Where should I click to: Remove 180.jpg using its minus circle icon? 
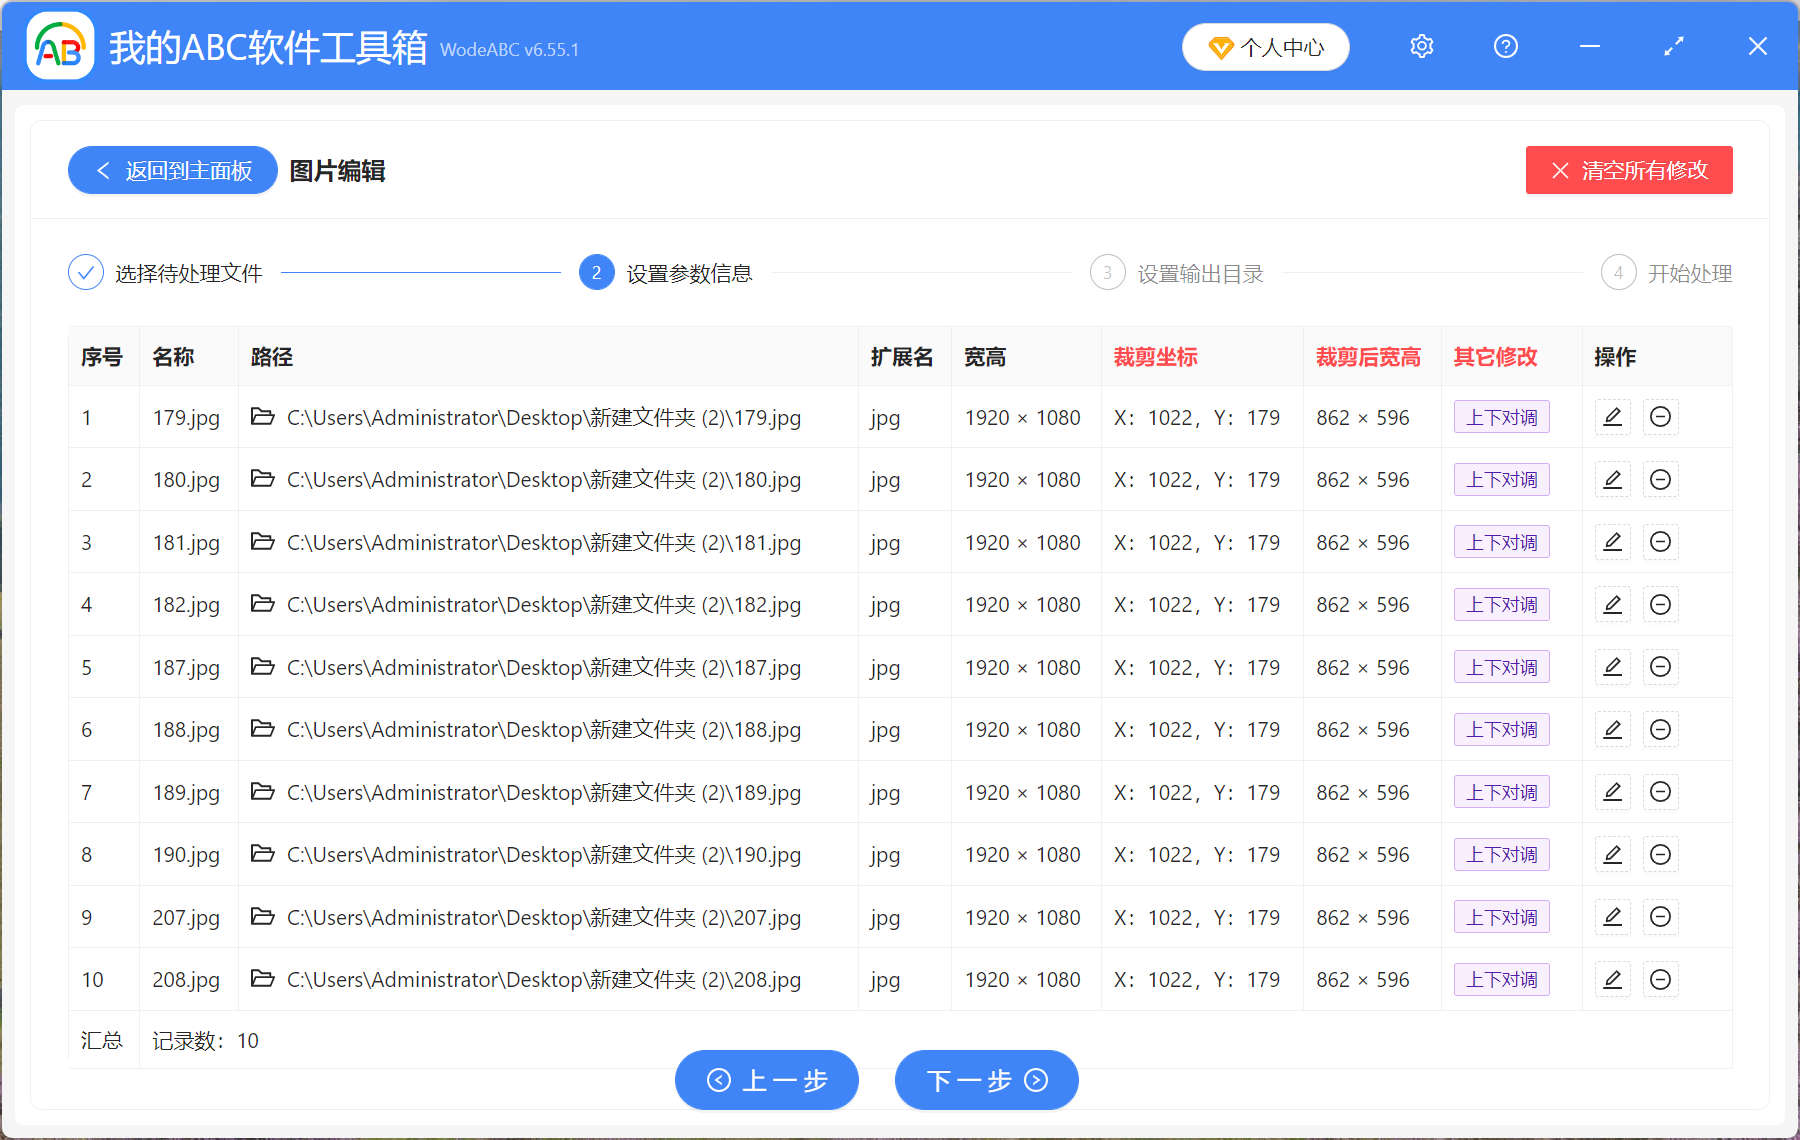1660,480
